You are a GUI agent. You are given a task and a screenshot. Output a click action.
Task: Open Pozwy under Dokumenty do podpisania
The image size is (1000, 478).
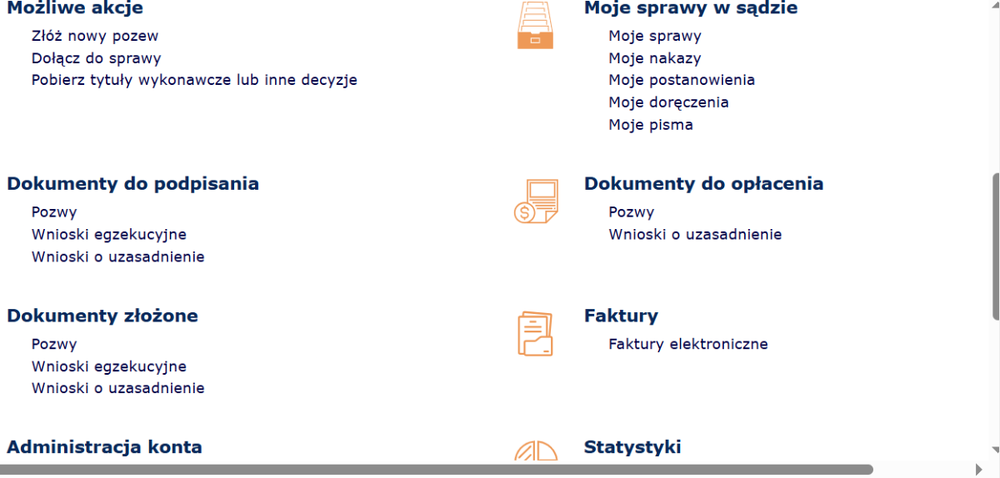(54, 212)
